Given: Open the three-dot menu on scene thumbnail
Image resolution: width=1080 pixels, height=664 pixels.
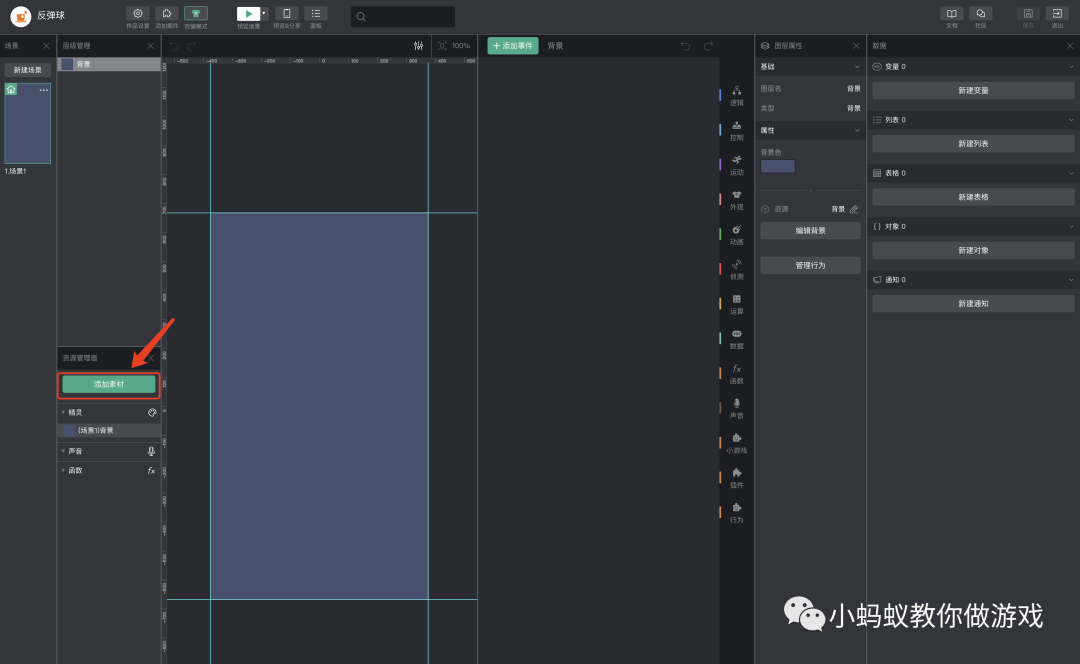Looking at the screenshot, I should [43, 90].
